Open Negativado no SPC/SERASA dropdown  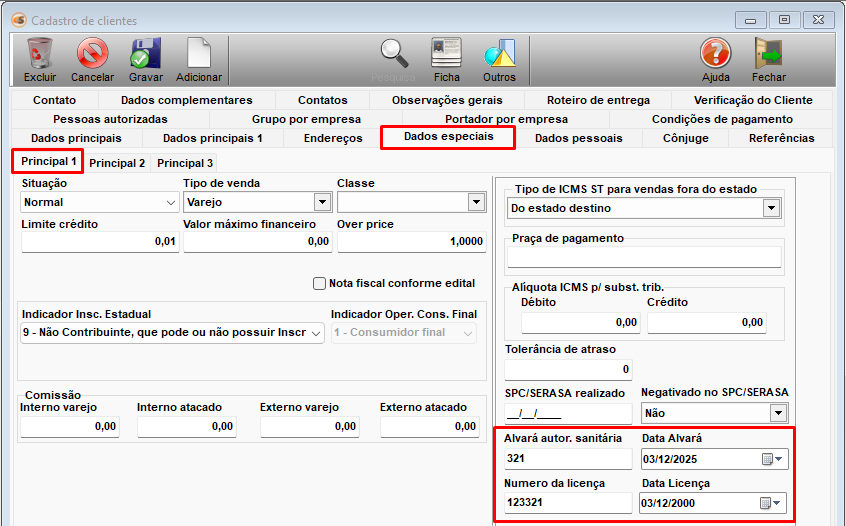tap(777, 413)
